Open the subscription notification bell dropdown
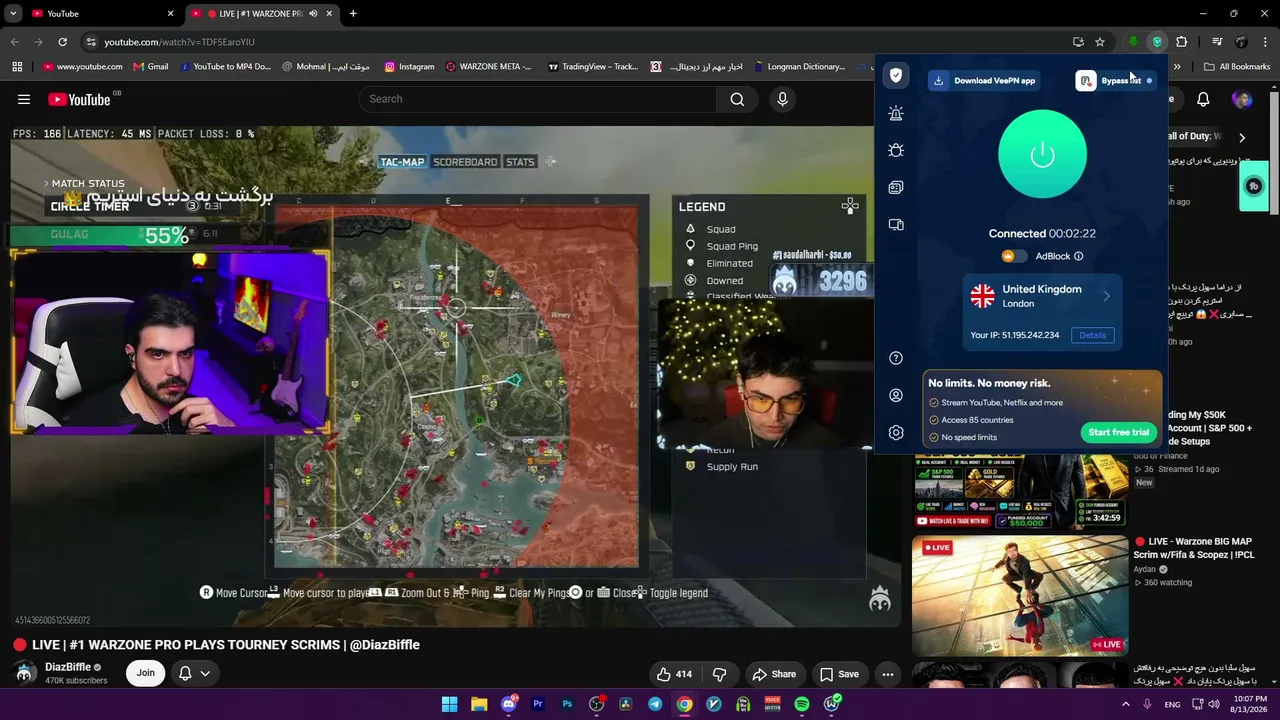1280x720 pixels. click(194, 673)
